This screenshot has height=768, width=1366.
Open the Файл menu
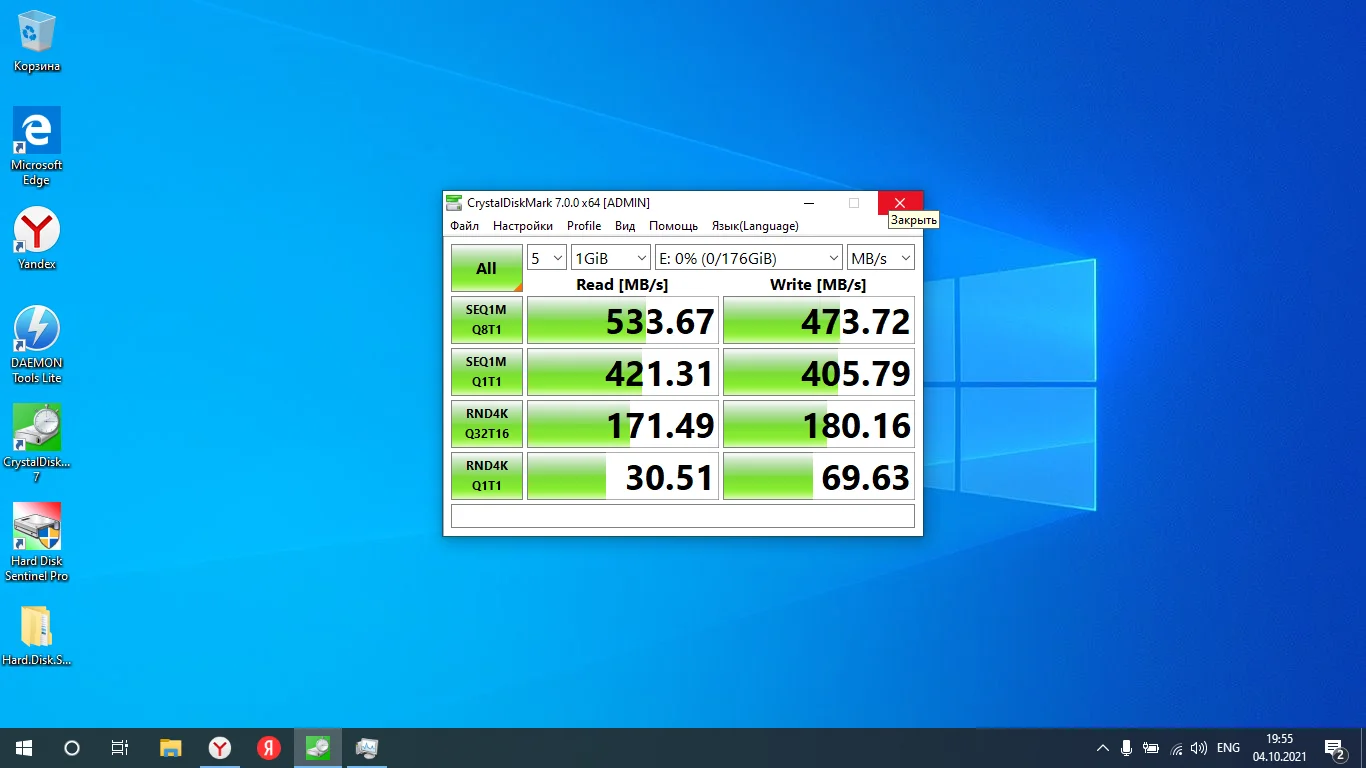pos(465,226)
